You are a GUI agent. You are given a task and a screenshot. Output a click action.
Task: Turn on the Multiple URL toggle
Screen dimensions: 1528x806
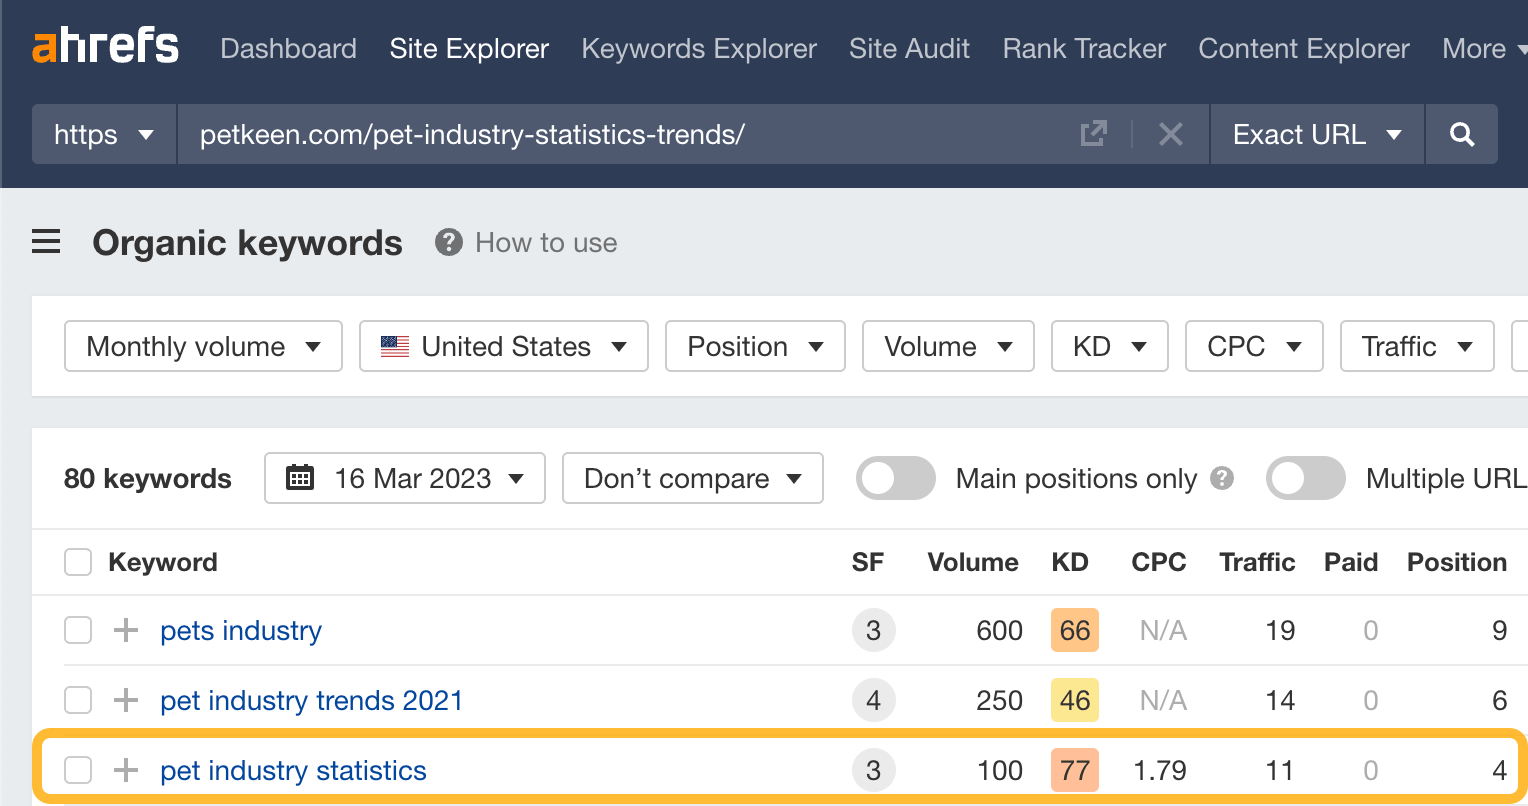tap(1305, 478)
